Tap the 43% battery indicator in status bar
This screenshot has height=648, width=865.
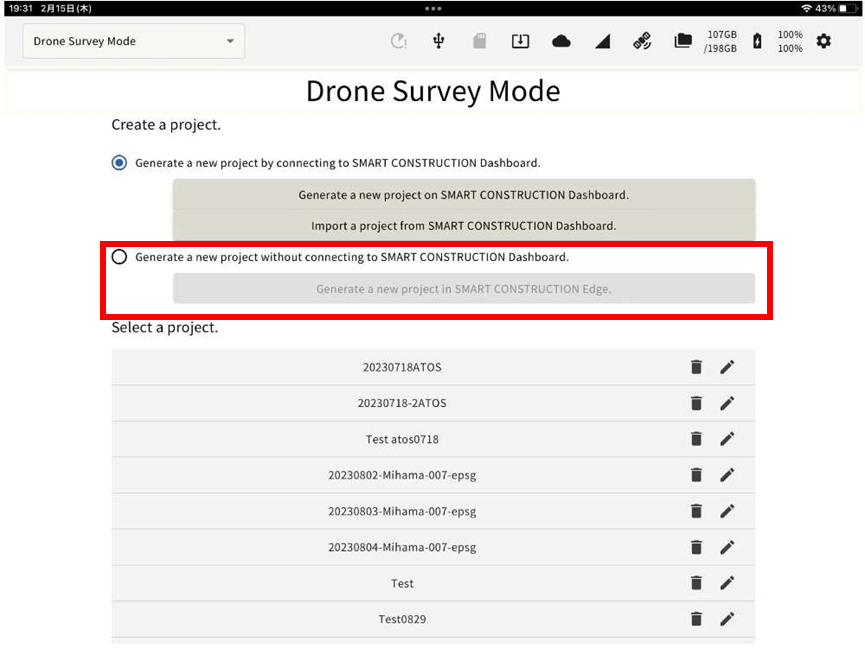point(835,8)
